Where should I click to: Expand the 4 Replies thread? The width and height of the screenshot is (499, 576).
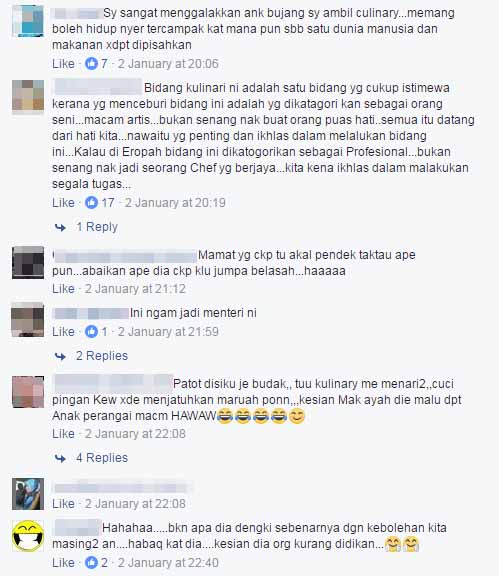(102, 458)
